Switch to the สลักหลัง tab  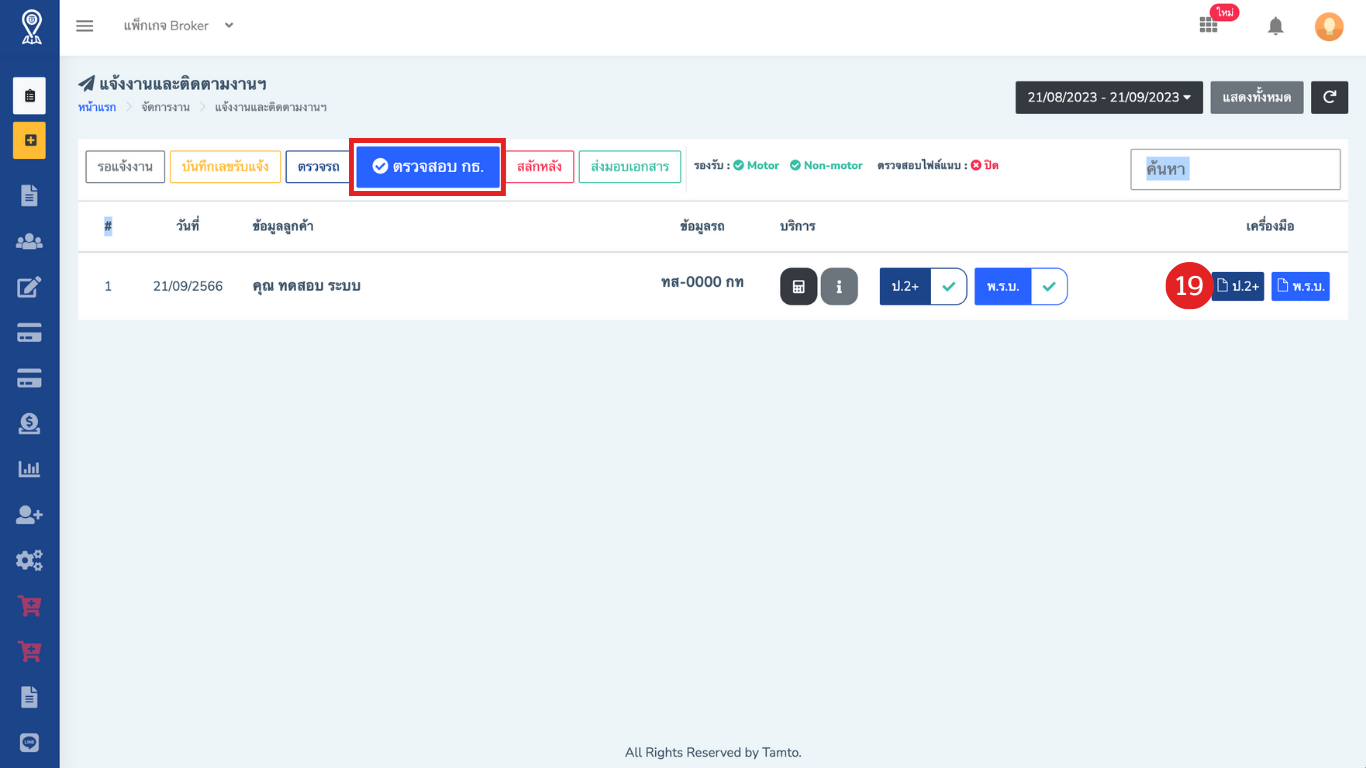(539, 166)
